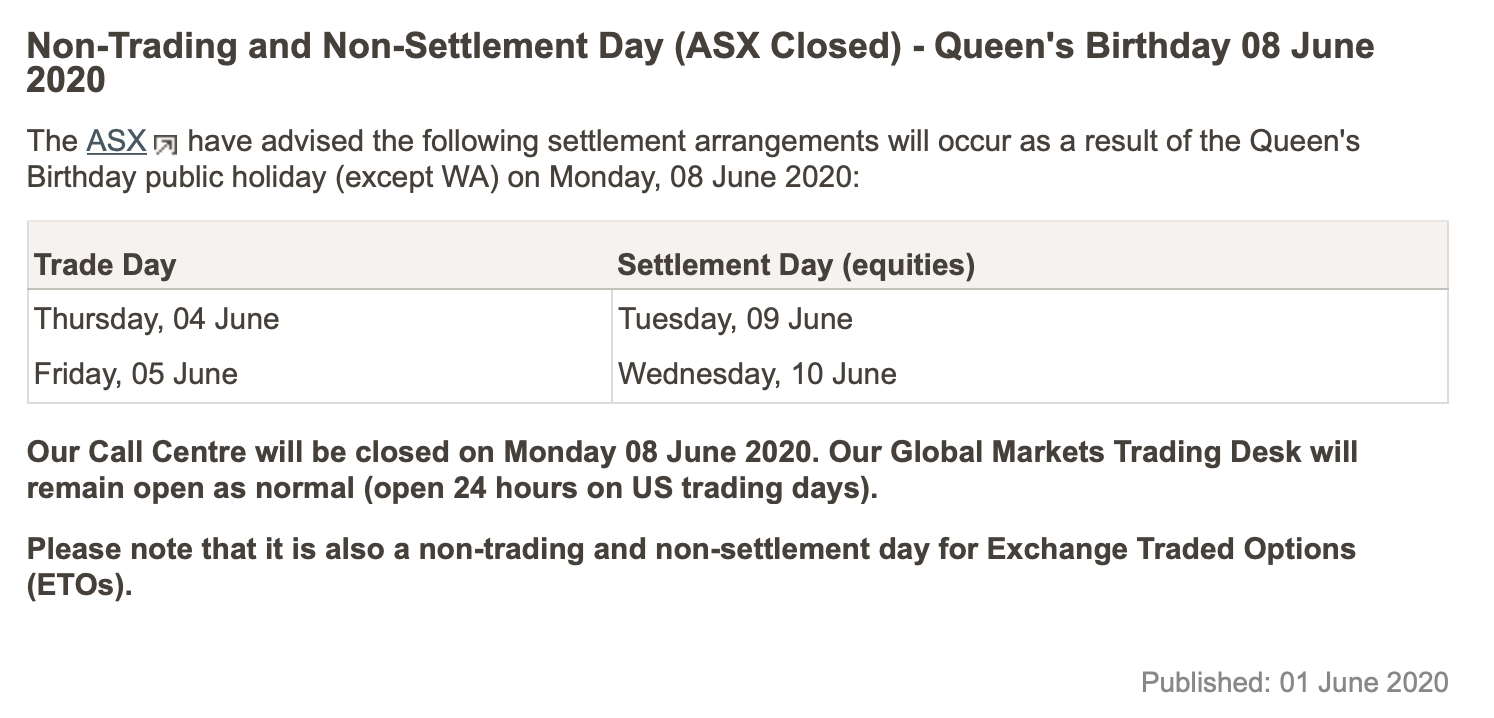Click 'open 24 hours on US trading days'
Image resolution: width=1494 pixels, height=718 pixels.
655,490
